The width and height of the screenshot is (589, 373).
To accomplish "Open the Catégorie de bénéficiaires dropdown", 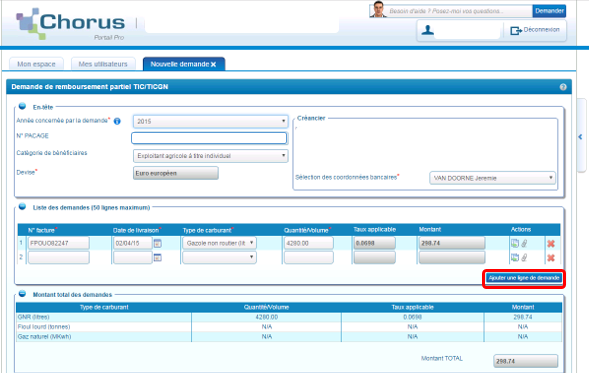I will point(210,156).
